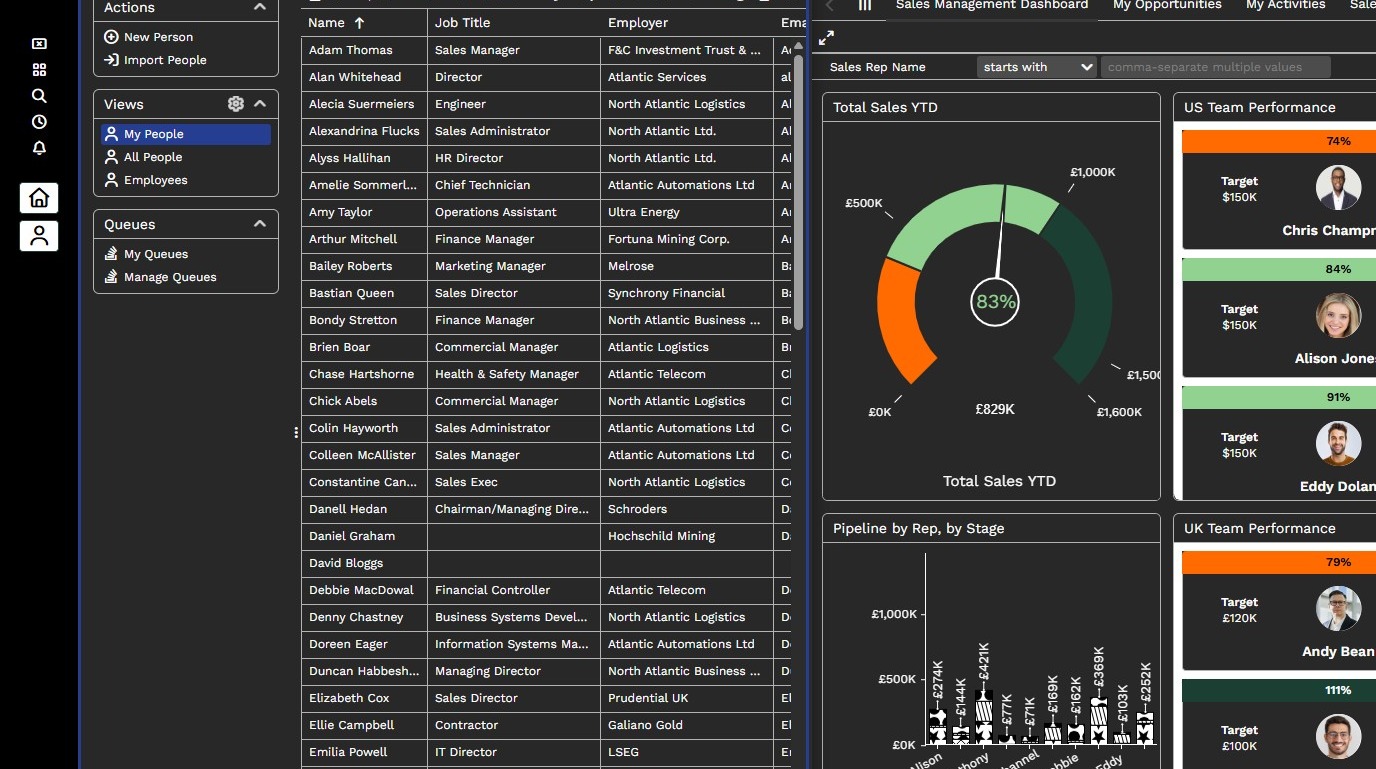Open the People icon in the sidebar

click(x=39, y=236)
